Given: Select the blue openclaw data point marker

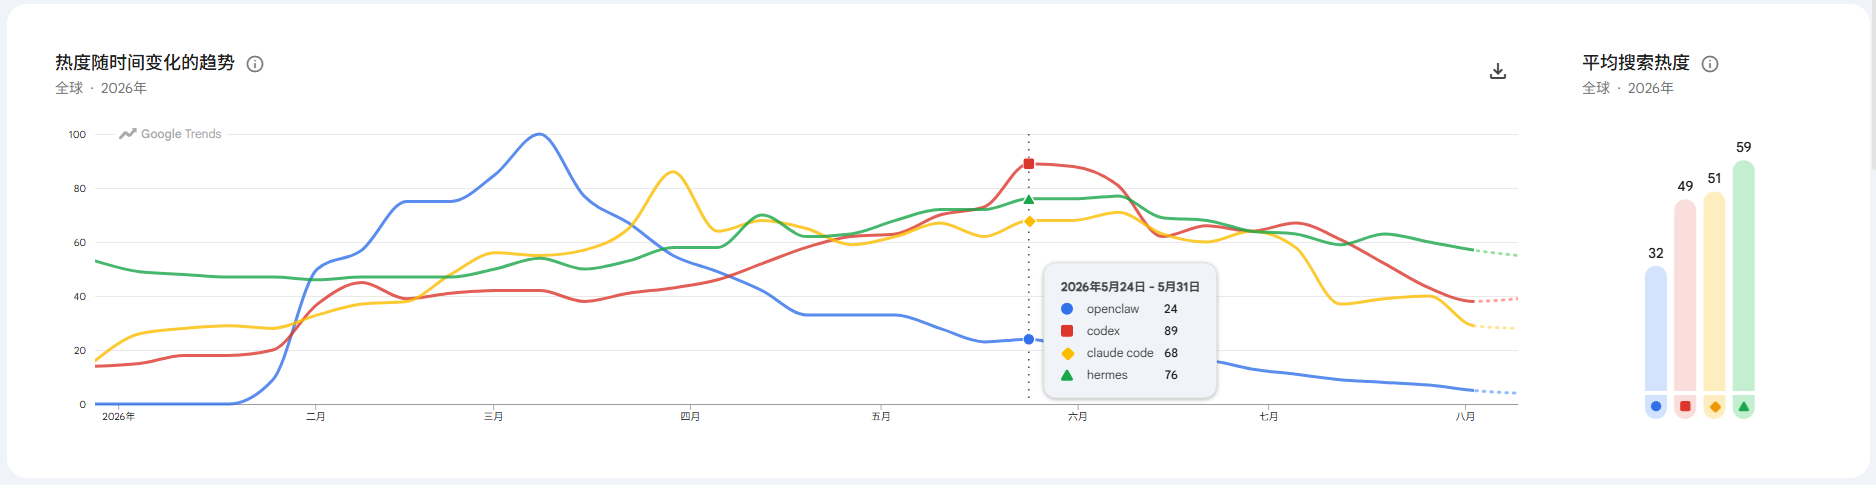Looking at the screenshot, I should [x=1029, y=339].
